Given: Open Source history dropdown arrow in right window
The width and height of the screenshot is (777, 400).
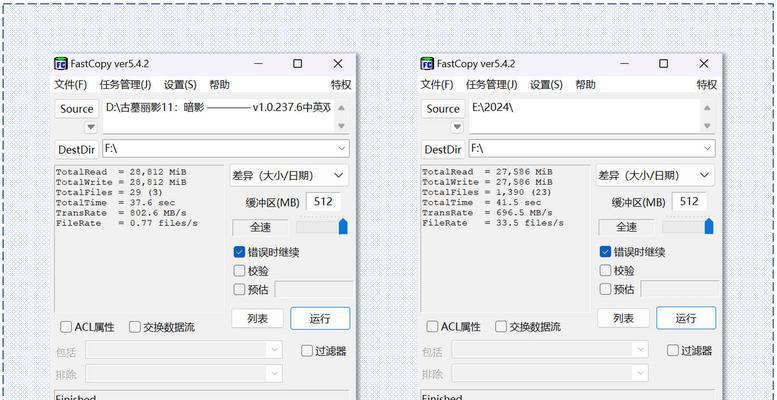Looking at the screenshot, I should coord(457,127).
